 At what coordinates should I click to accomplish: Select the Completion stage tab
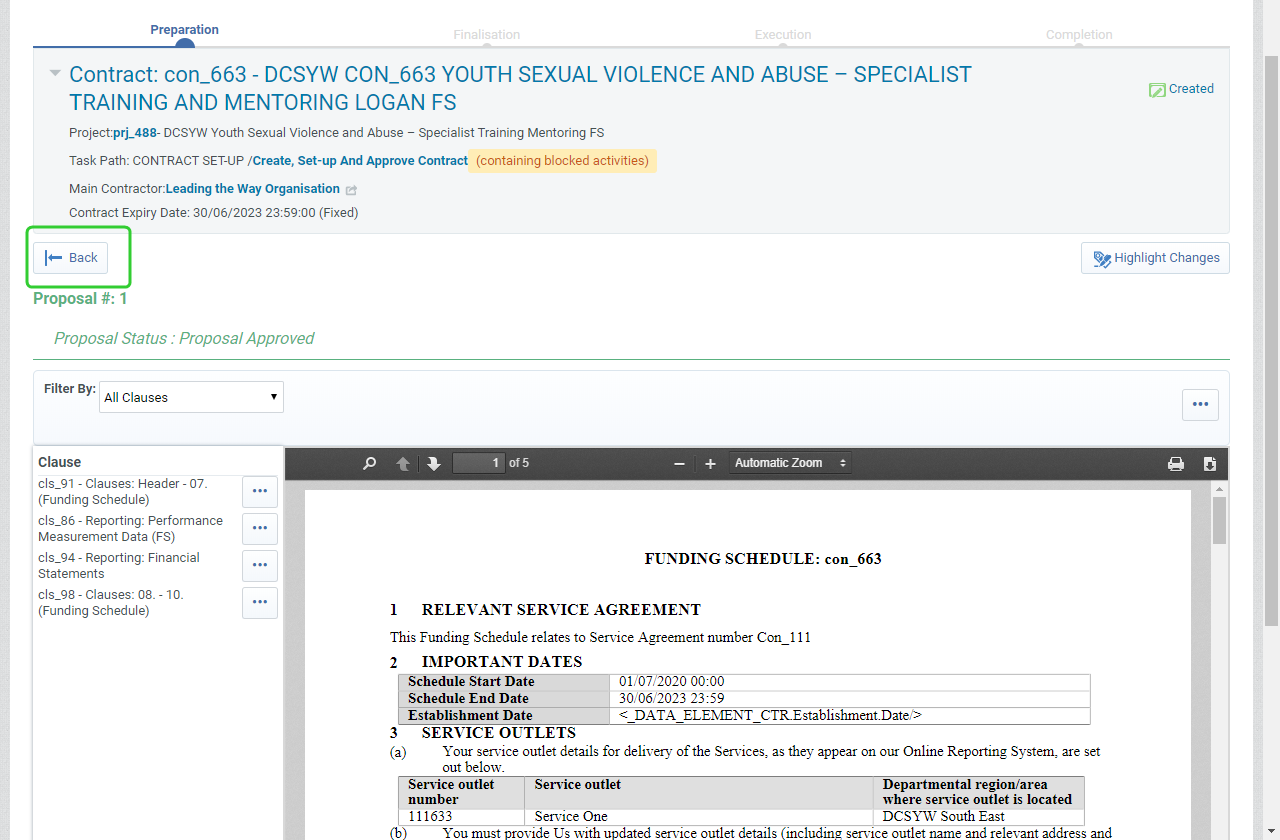(x=1079, y=35)
